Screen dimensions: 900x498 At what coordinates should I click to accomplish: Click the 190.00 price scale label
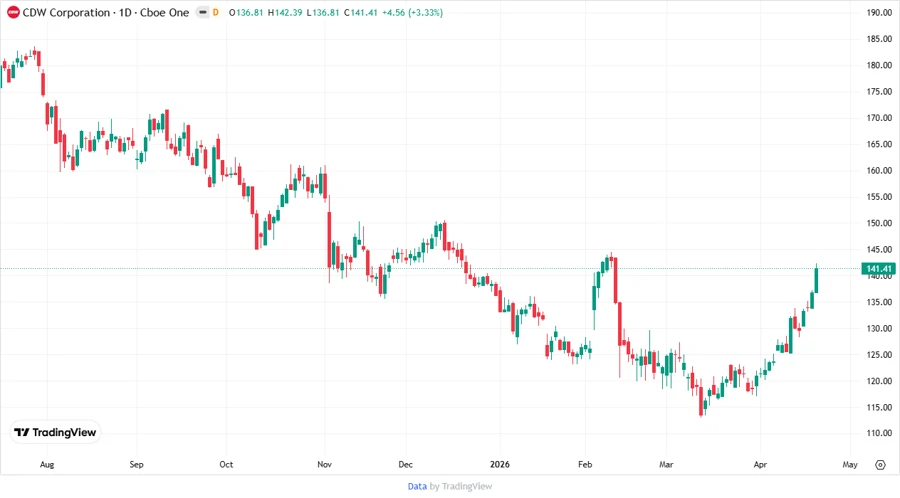coord(879,13)
